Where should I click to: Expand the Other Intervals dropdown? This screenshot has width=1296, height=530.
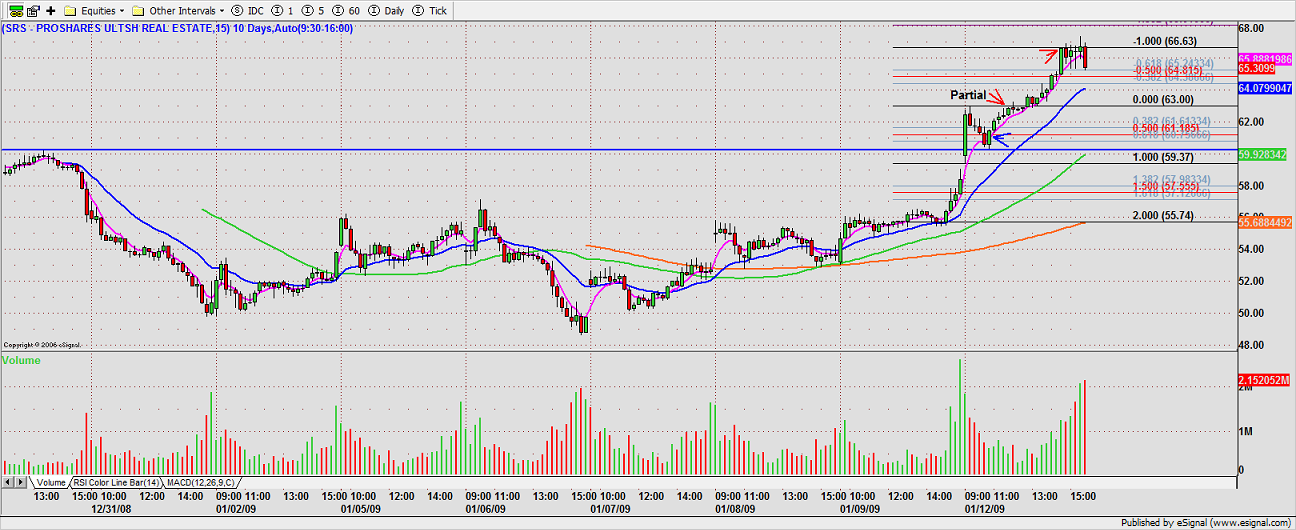click(x=222, y=10)
